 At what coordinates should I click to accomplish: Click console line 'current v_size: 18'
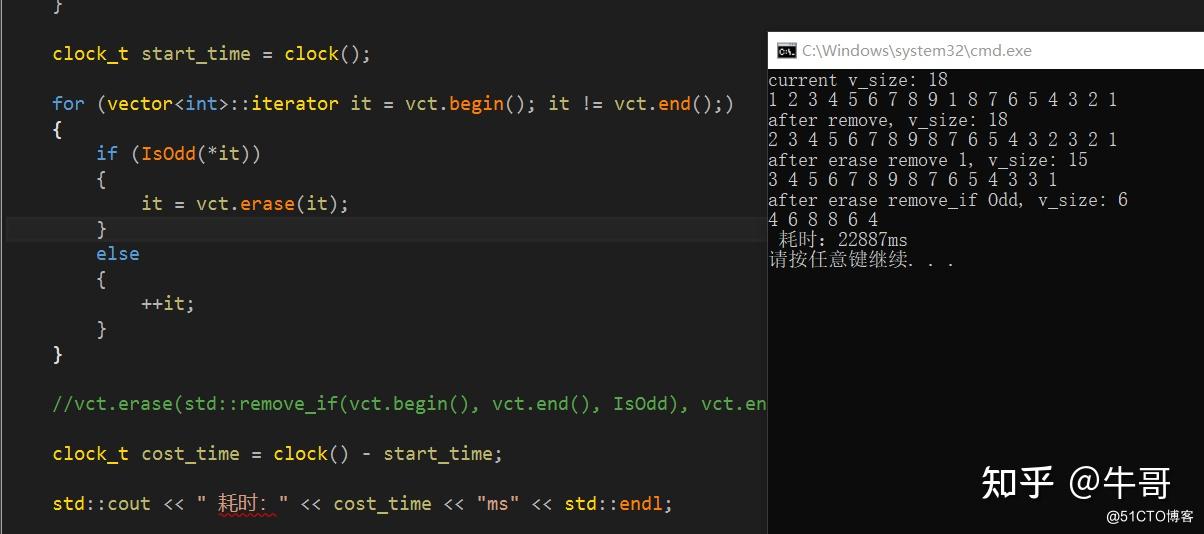[x=858, y=80]
